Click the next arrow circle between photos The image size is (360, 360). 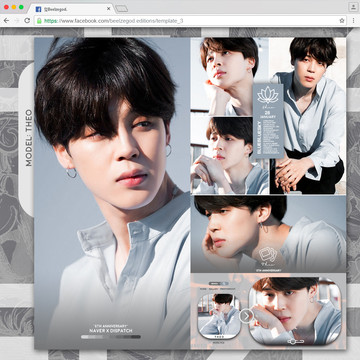pyautogui.click(x=246, y=316)
